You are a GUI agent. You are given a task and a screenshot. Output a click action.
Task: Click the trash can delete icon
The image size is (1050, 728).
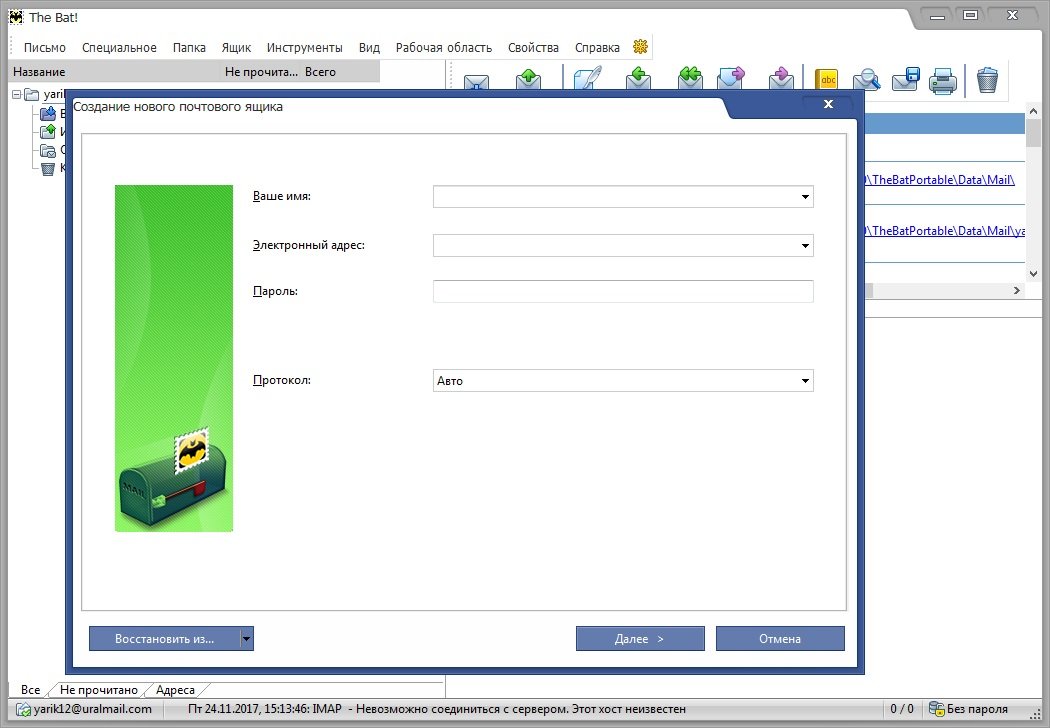(987, 80)
